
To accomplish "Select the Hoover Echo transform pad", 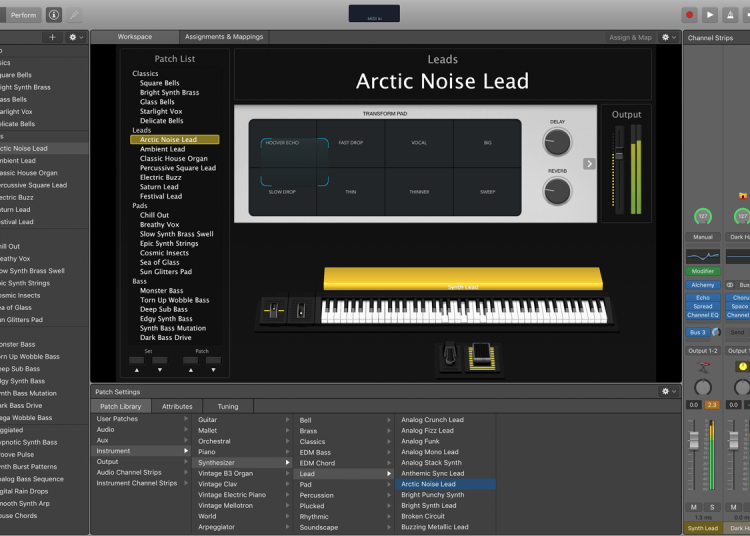I will [281, 143].
